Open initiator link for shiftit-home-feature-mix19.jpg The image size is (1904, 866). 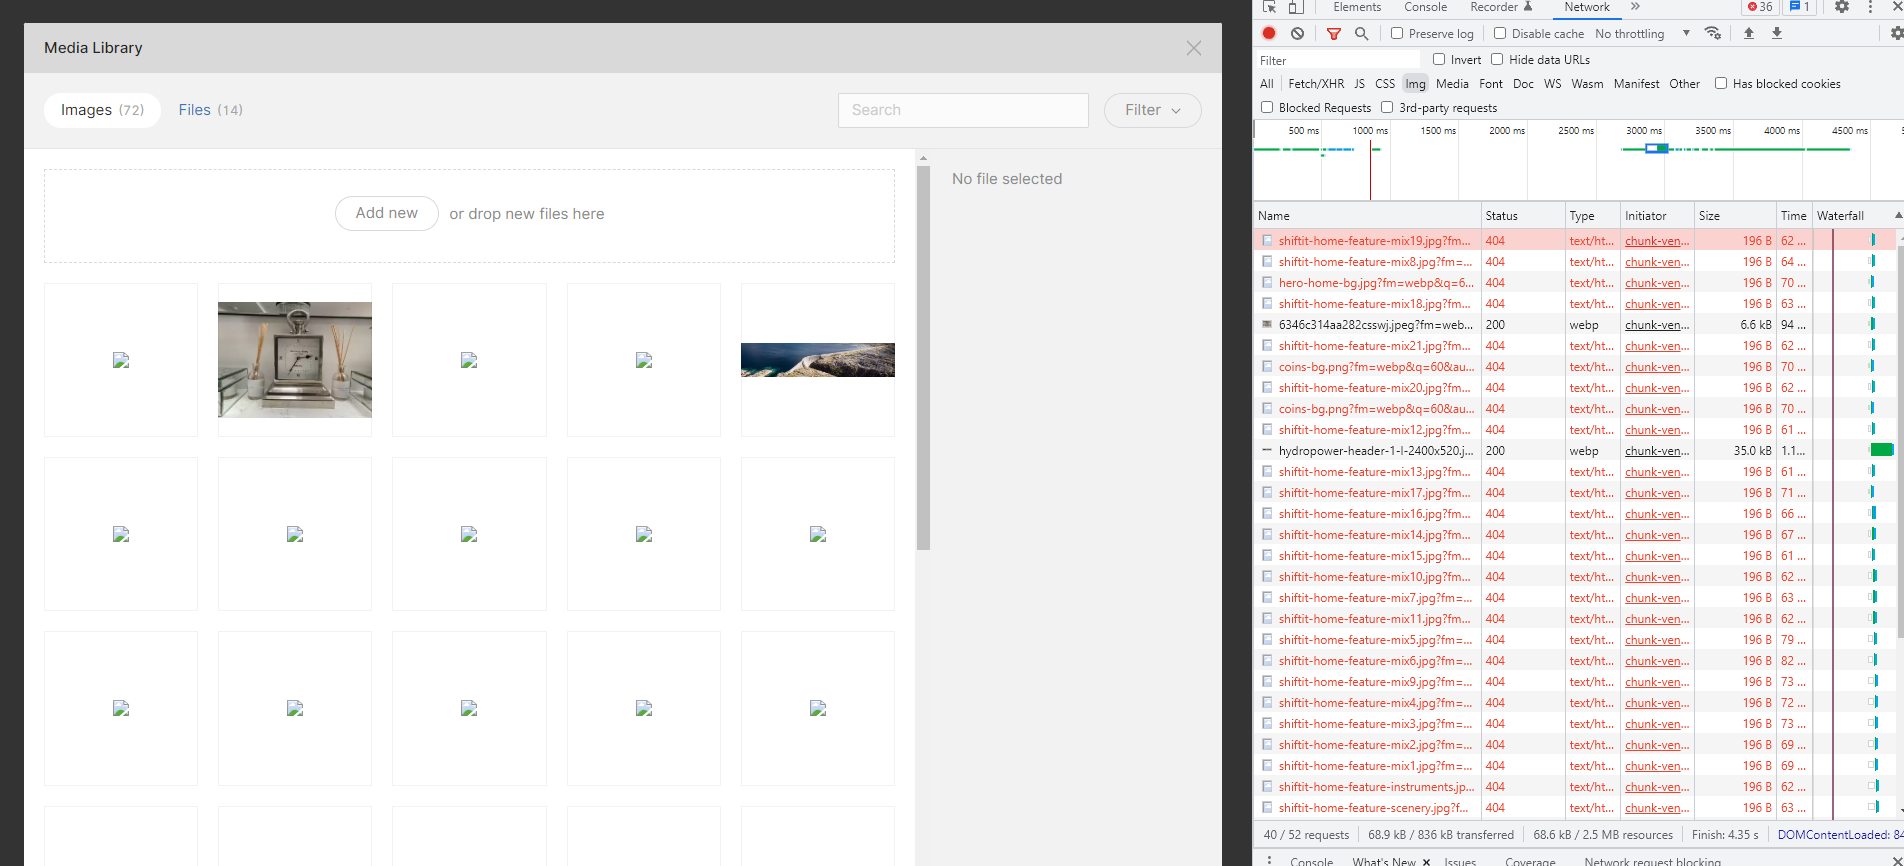pos(1657,241)
